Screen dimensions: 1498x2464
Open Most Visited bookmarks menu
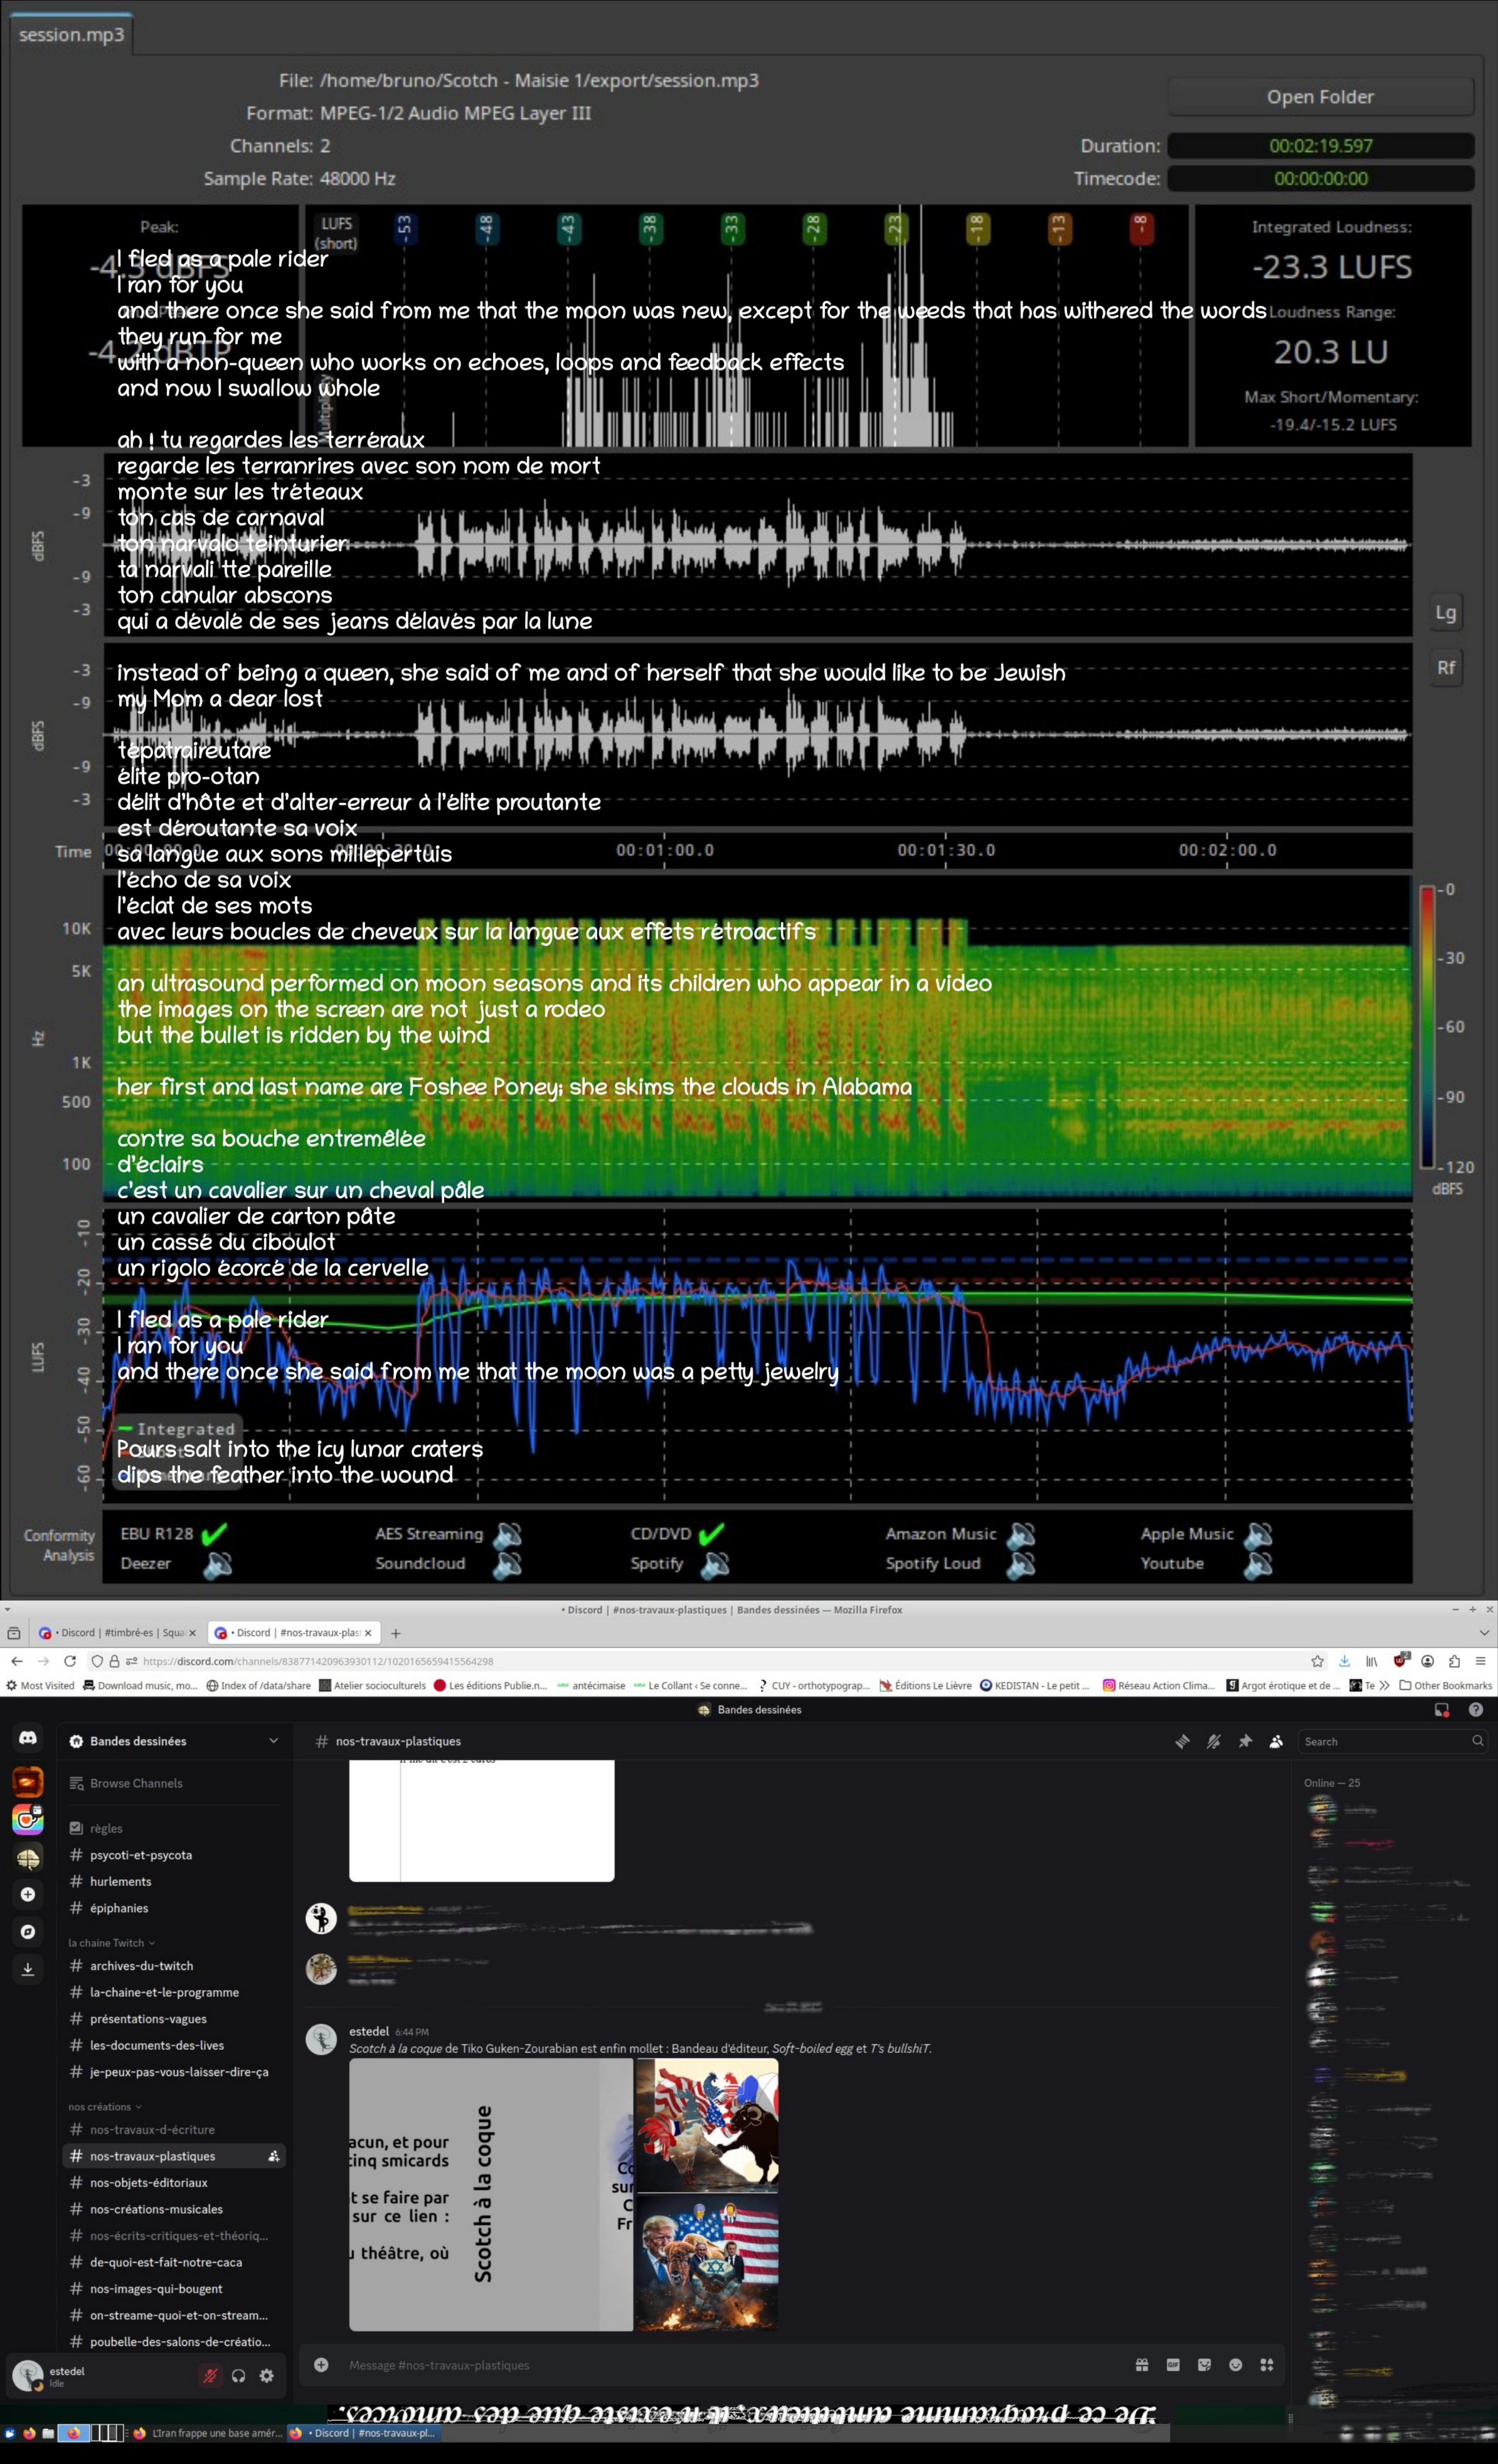coord(40,1685)
